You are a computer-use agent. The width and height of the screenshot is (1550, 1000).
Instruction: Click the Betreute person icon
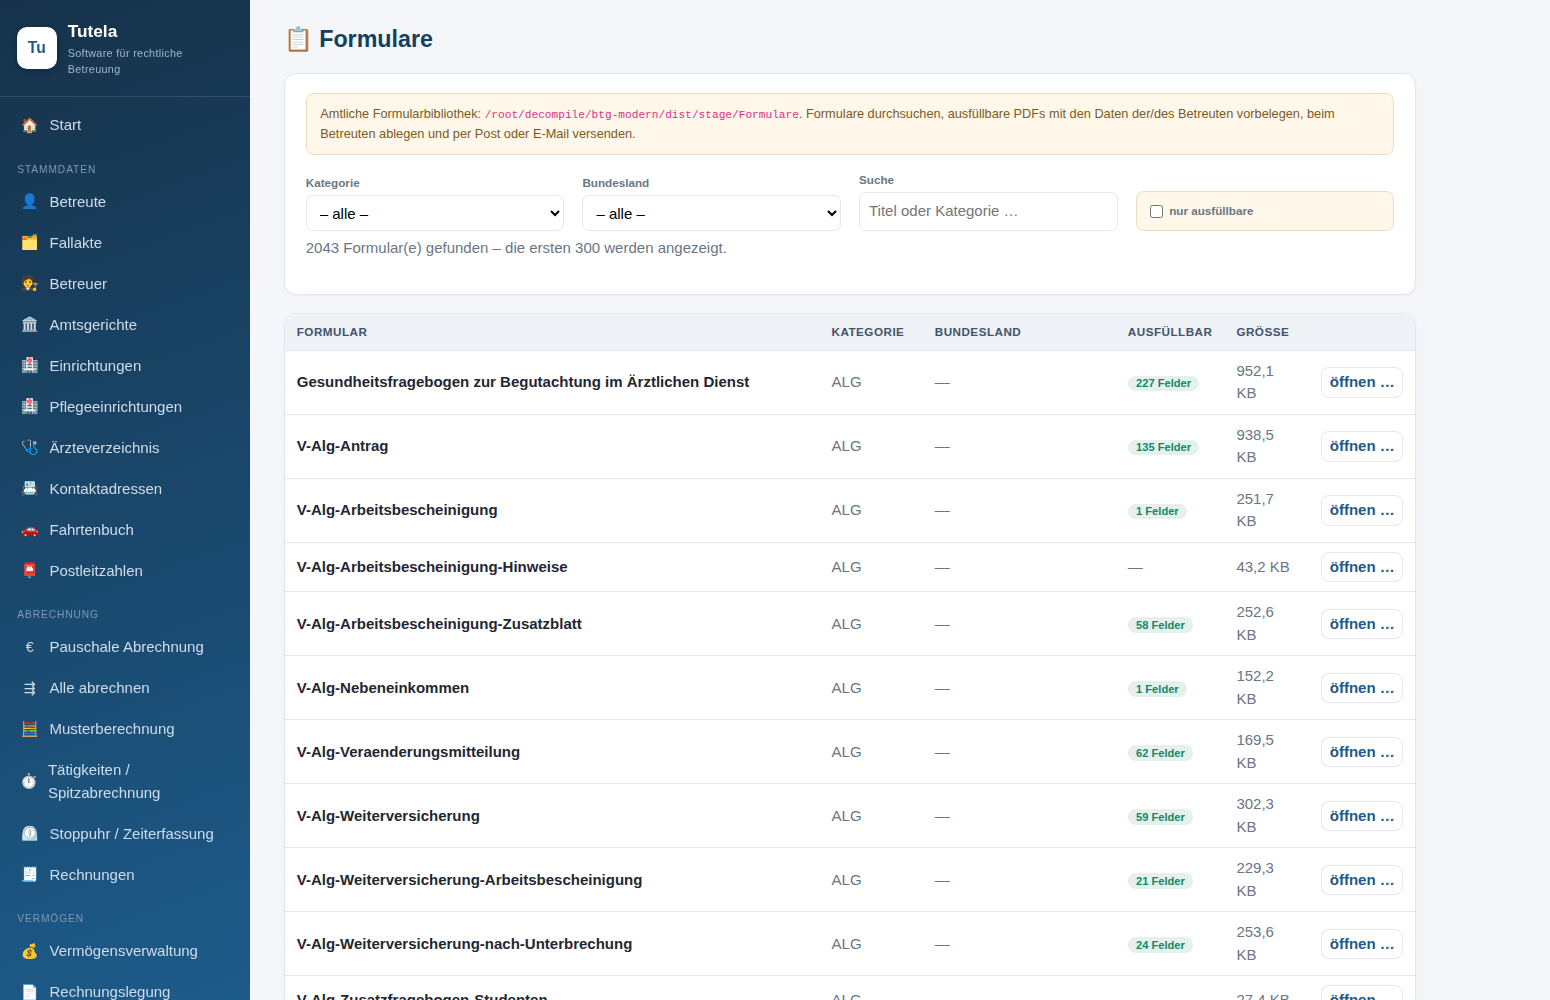(30, 202)
